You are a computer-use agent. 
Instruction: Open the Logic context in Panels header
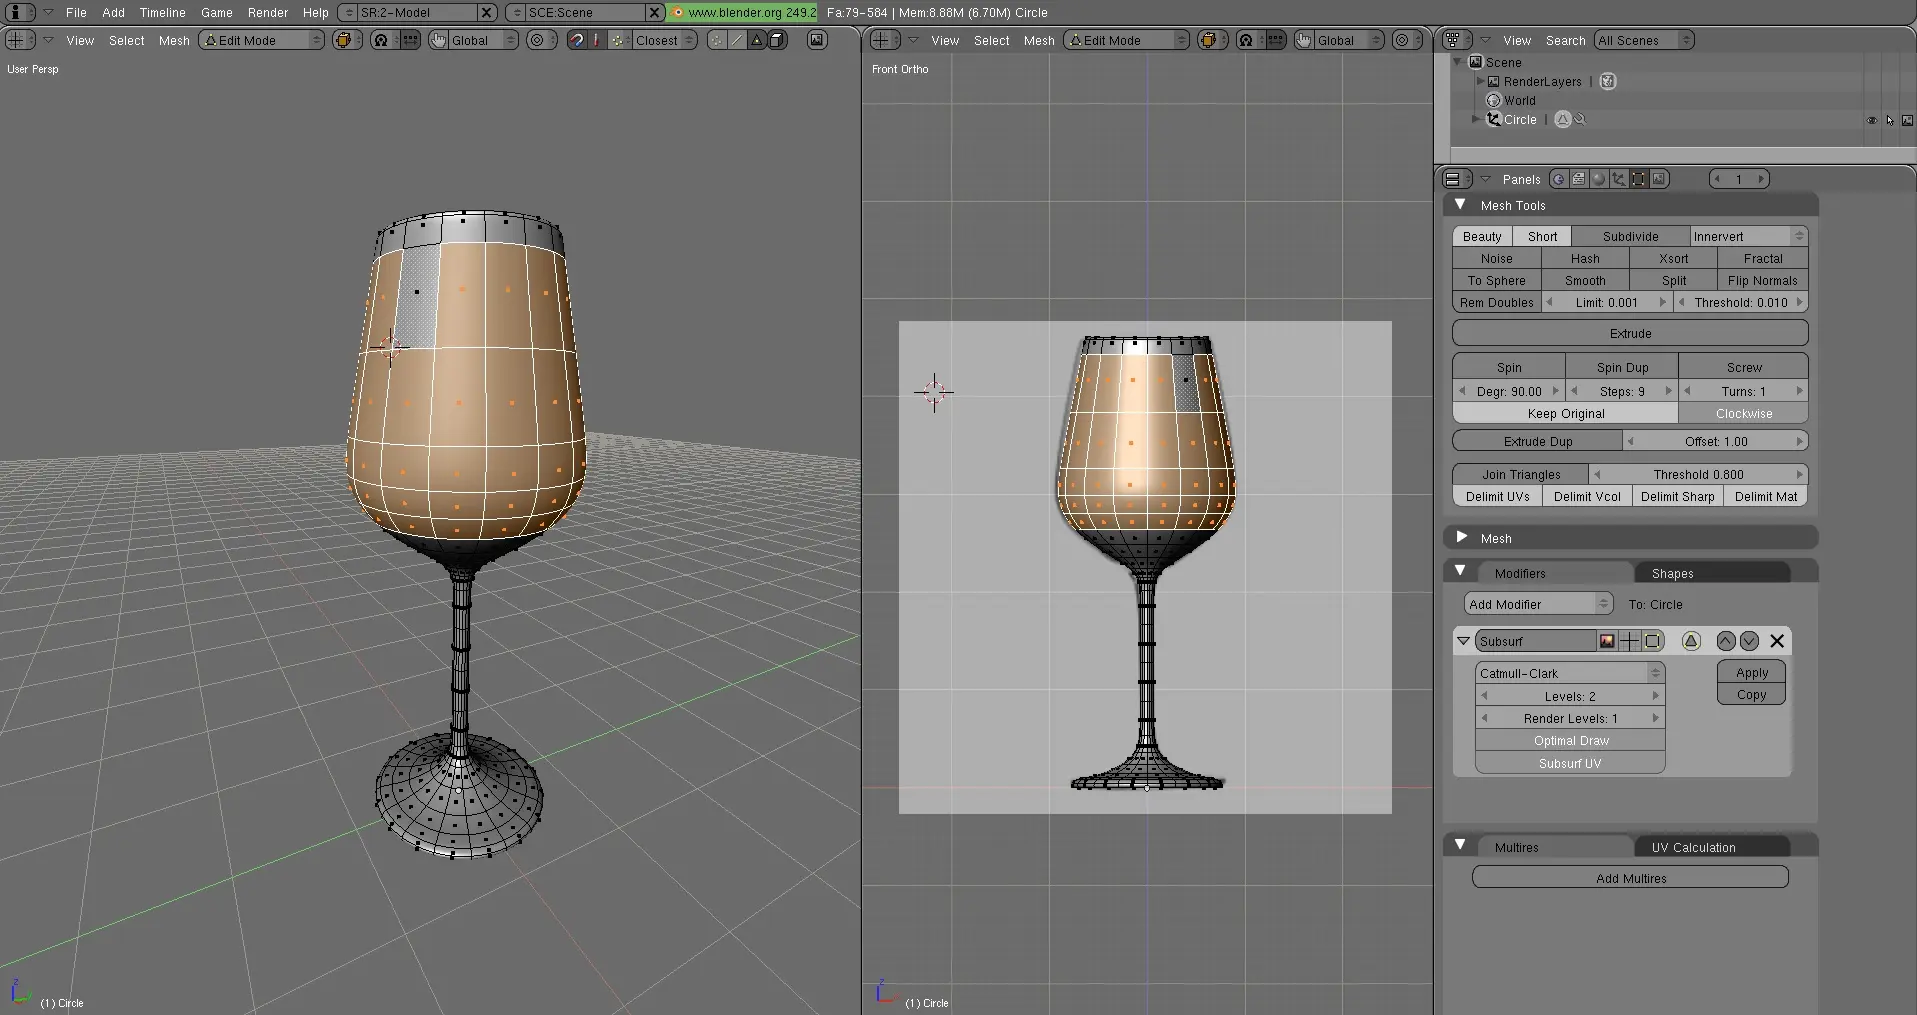1558,179
